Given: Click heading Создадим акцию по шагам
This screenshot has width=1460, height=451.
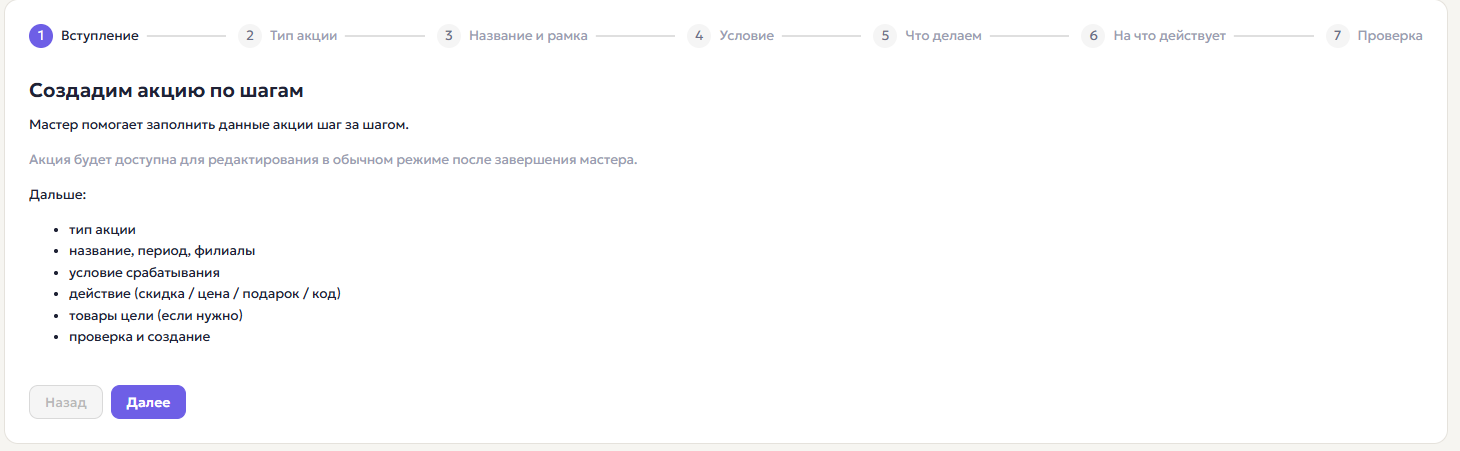Looking at the screenshot, I should (166, 91).
